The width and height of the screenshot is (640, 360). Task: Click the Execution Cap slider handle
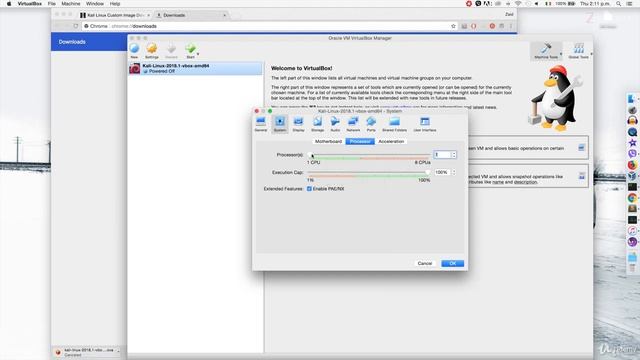(x=427, y=172)
